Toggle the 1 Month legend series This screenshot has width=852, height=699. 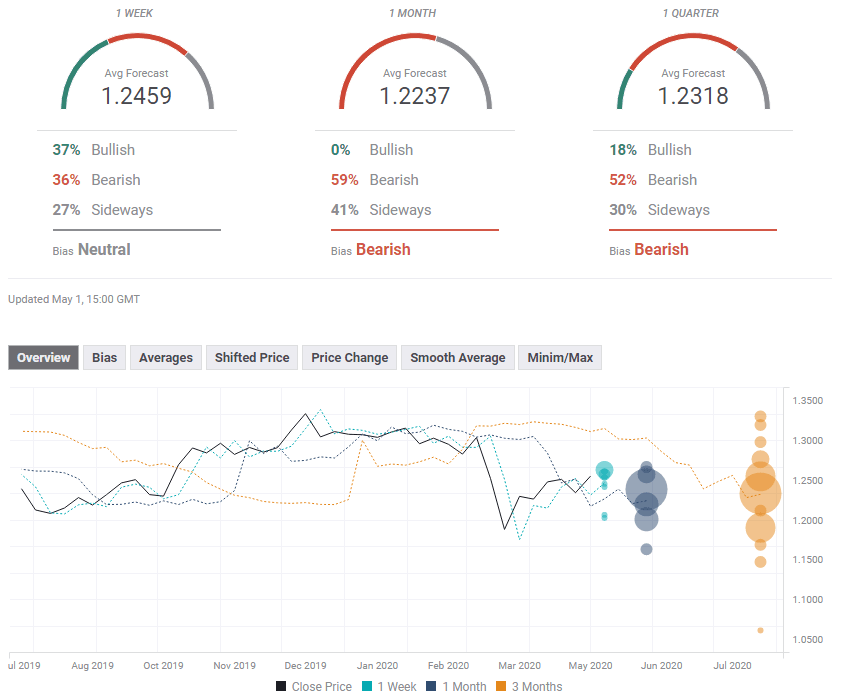coord(456,686)
